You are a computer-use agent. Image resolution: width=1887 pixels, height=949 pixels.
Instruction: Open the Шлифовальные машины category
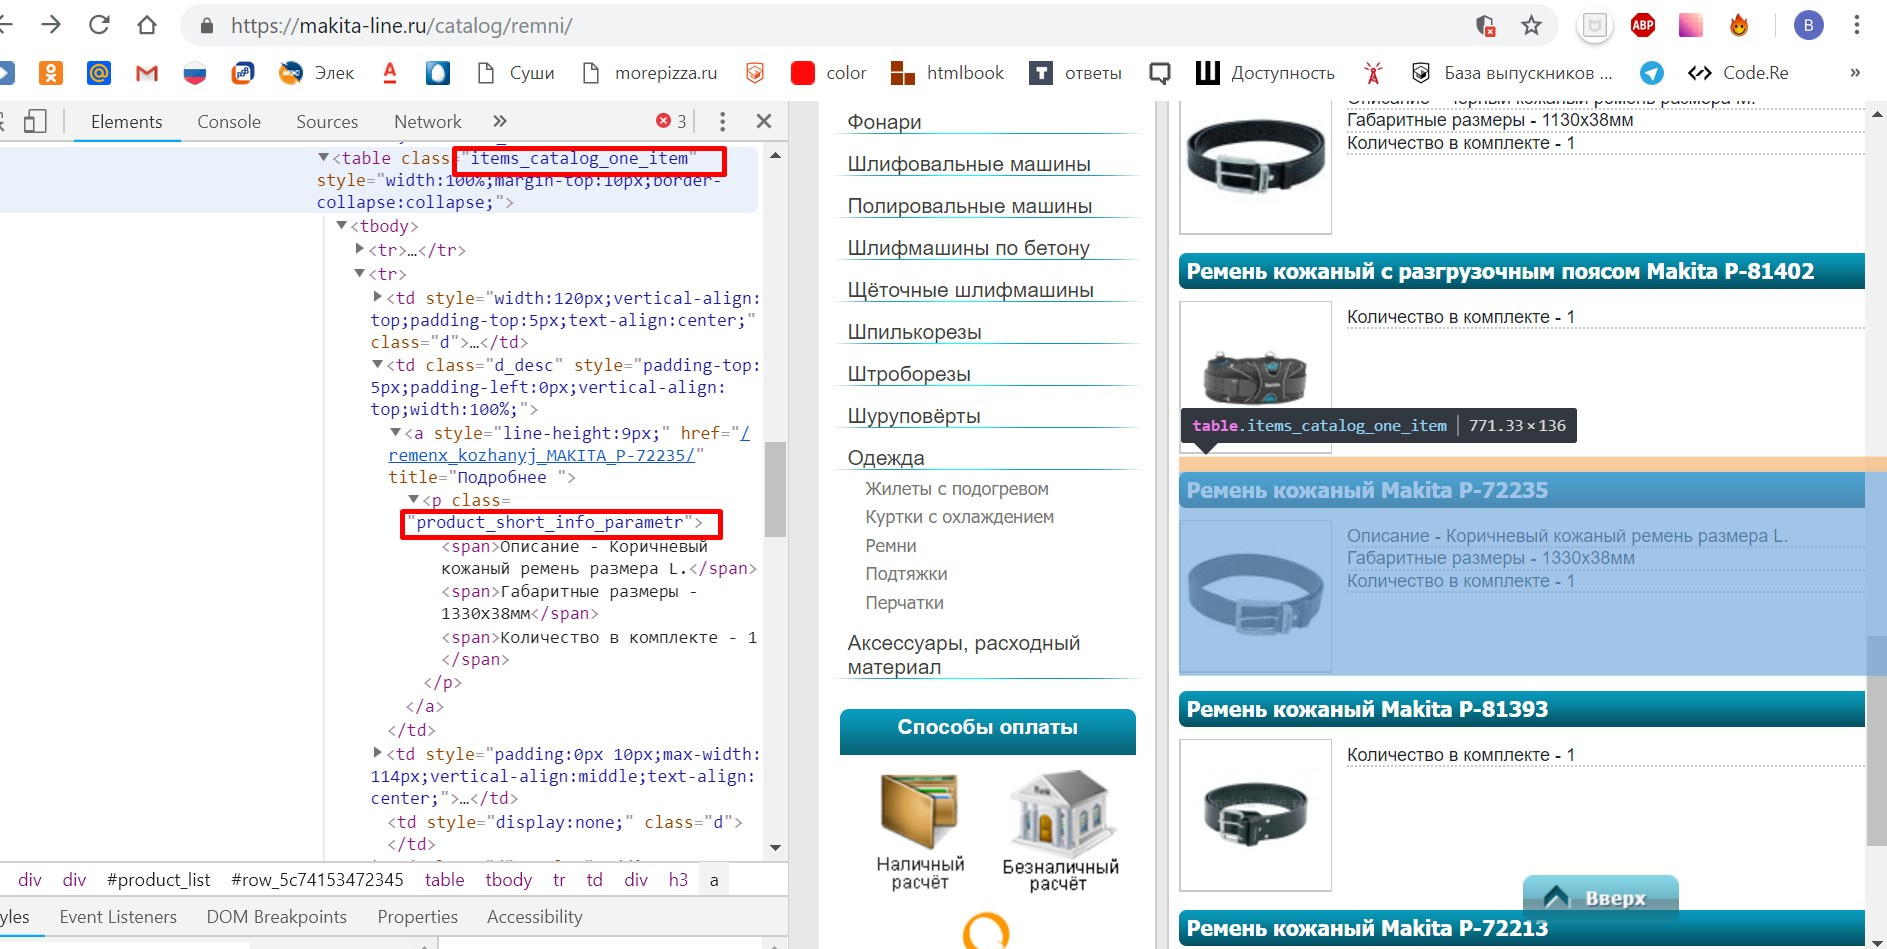pos(969,164)
